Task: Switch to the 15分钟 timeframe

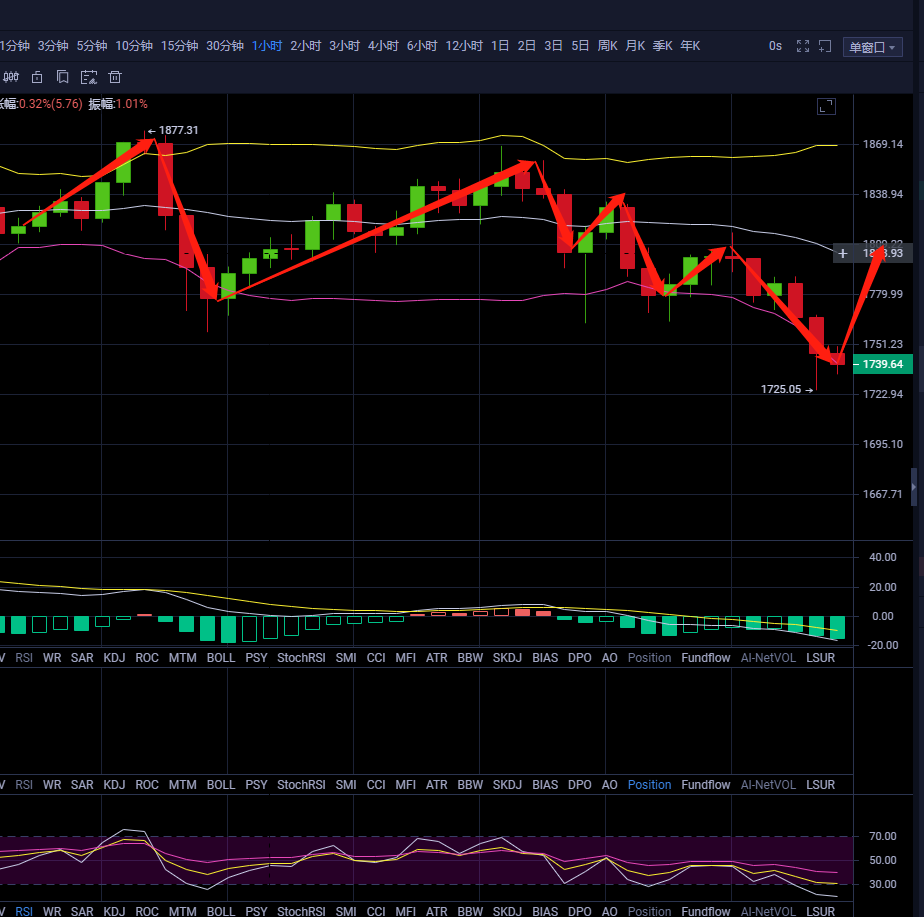Action: 180,46
